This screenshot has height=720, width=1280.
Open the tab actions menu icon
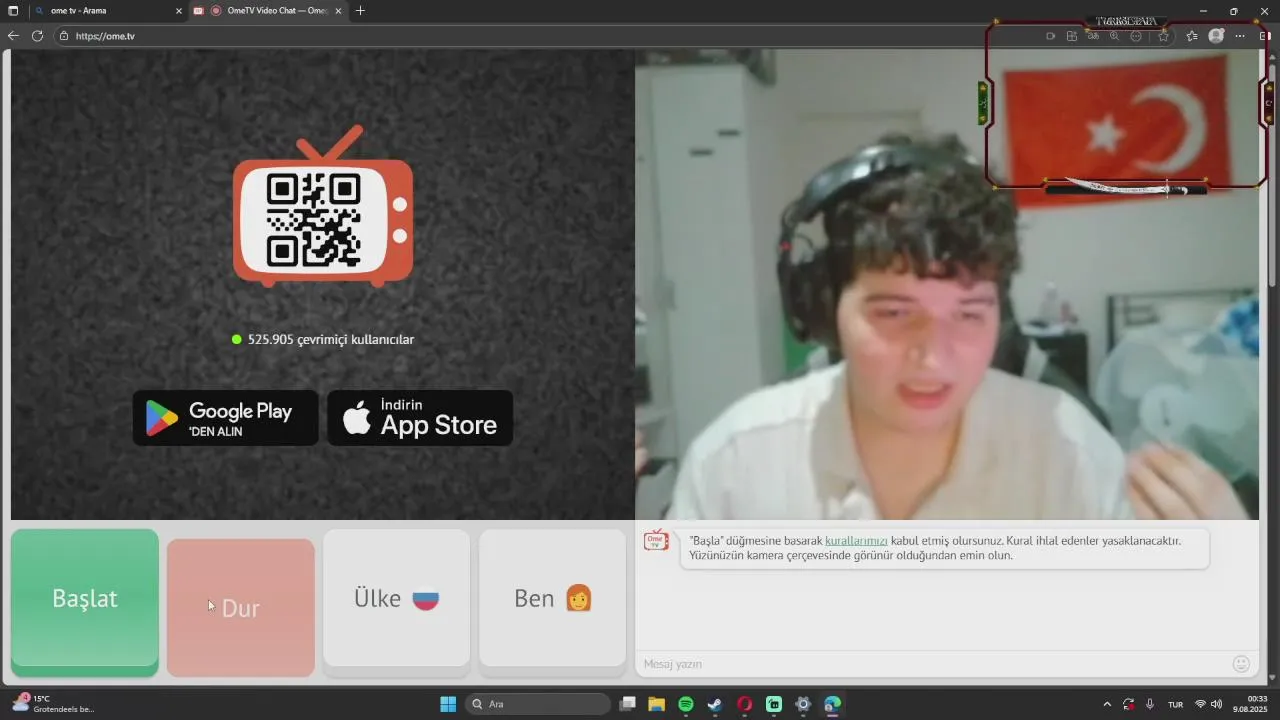[x=13, y=11]
